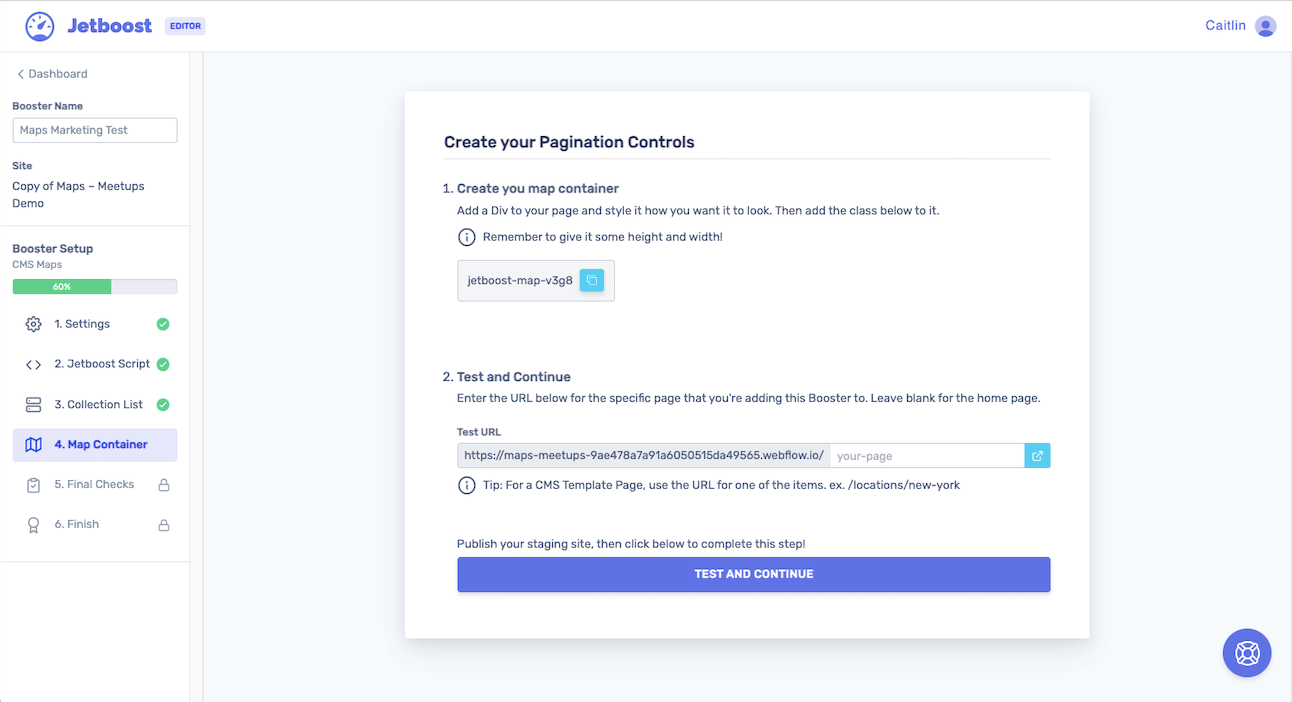This screenshot has width=1292, height=702.
Task: Click the Jetboost Script code brackets icon
Action: coord(33,365)
